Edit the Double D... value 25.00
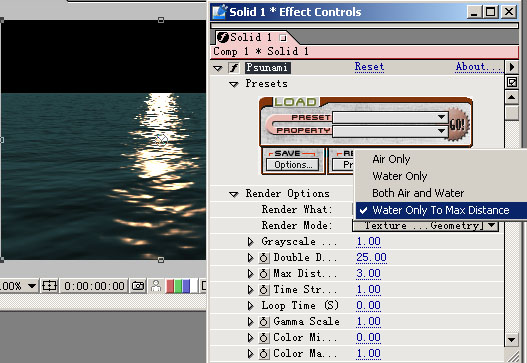The image size is (527, 363). click(x=371, y=258)
